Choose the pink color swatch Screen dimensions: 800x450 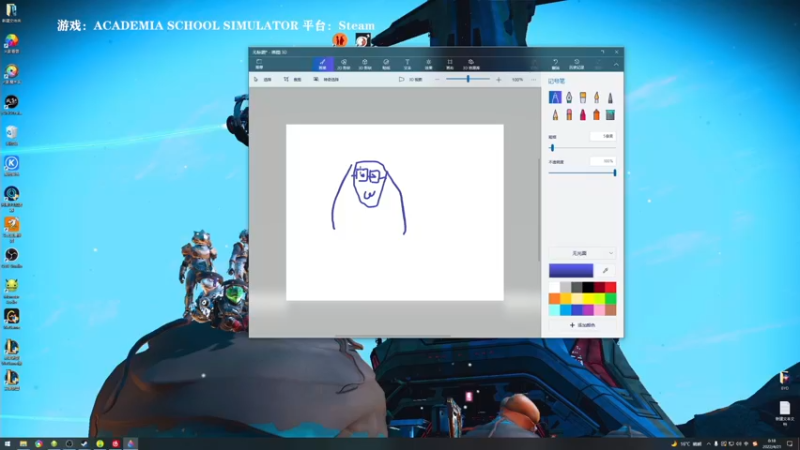tap(599, 310)
